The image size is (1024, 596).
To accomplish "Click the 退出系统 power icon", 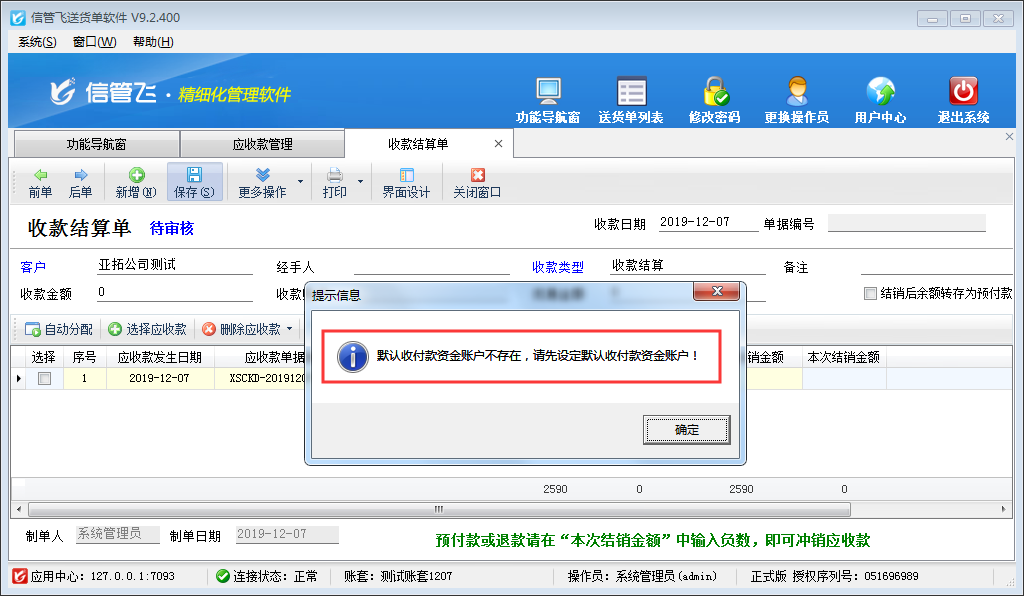I will (x=963, y=92).
